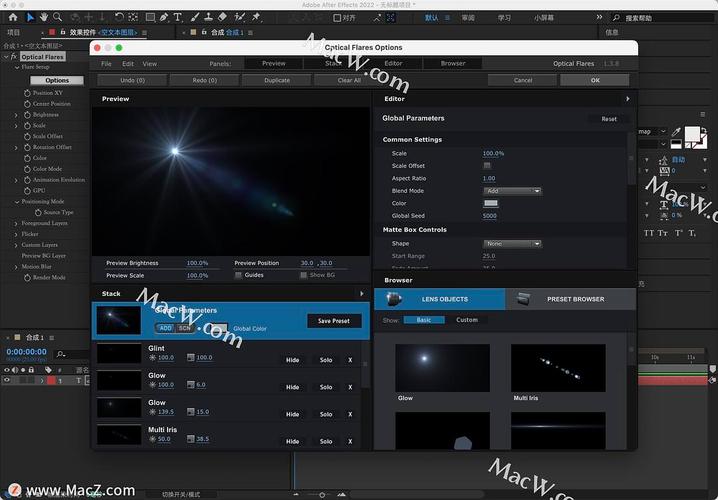Screen dimensions: 718x500
Task: Select the Type text tool
Action: pyautogui.click(x=178, y=17)
